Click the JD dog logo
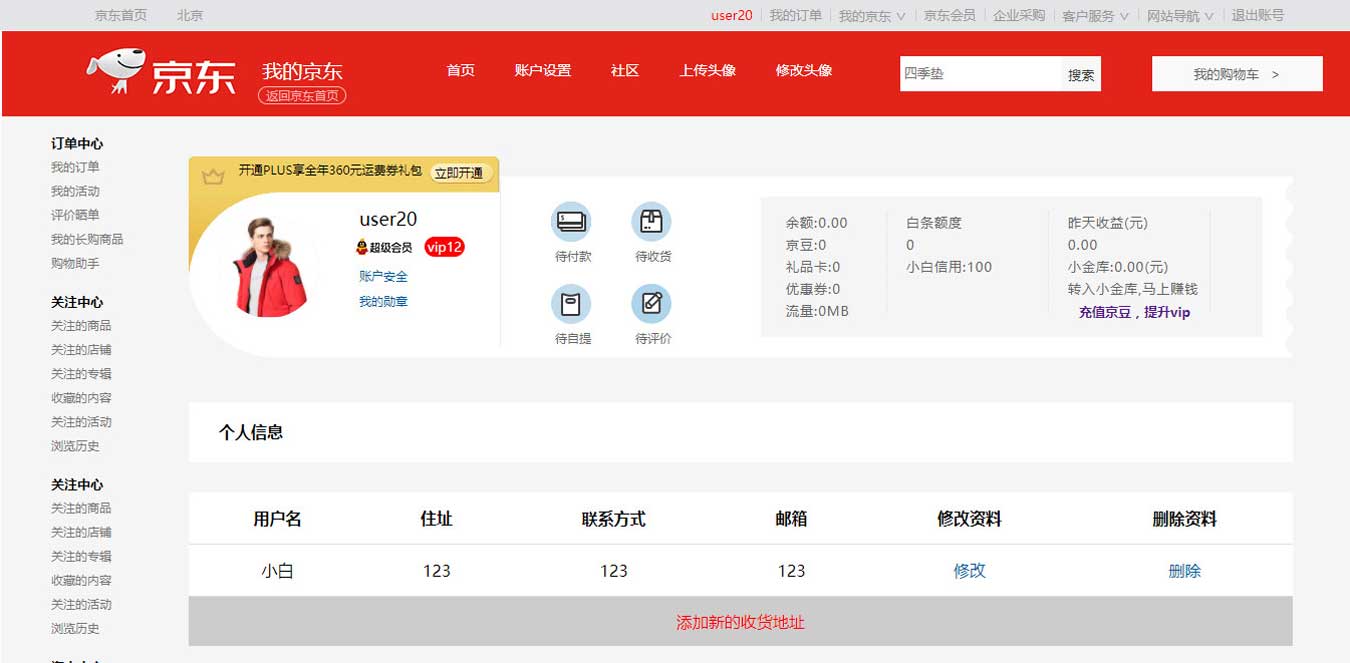Screen dimensions: 1350x663 [115, 72]
